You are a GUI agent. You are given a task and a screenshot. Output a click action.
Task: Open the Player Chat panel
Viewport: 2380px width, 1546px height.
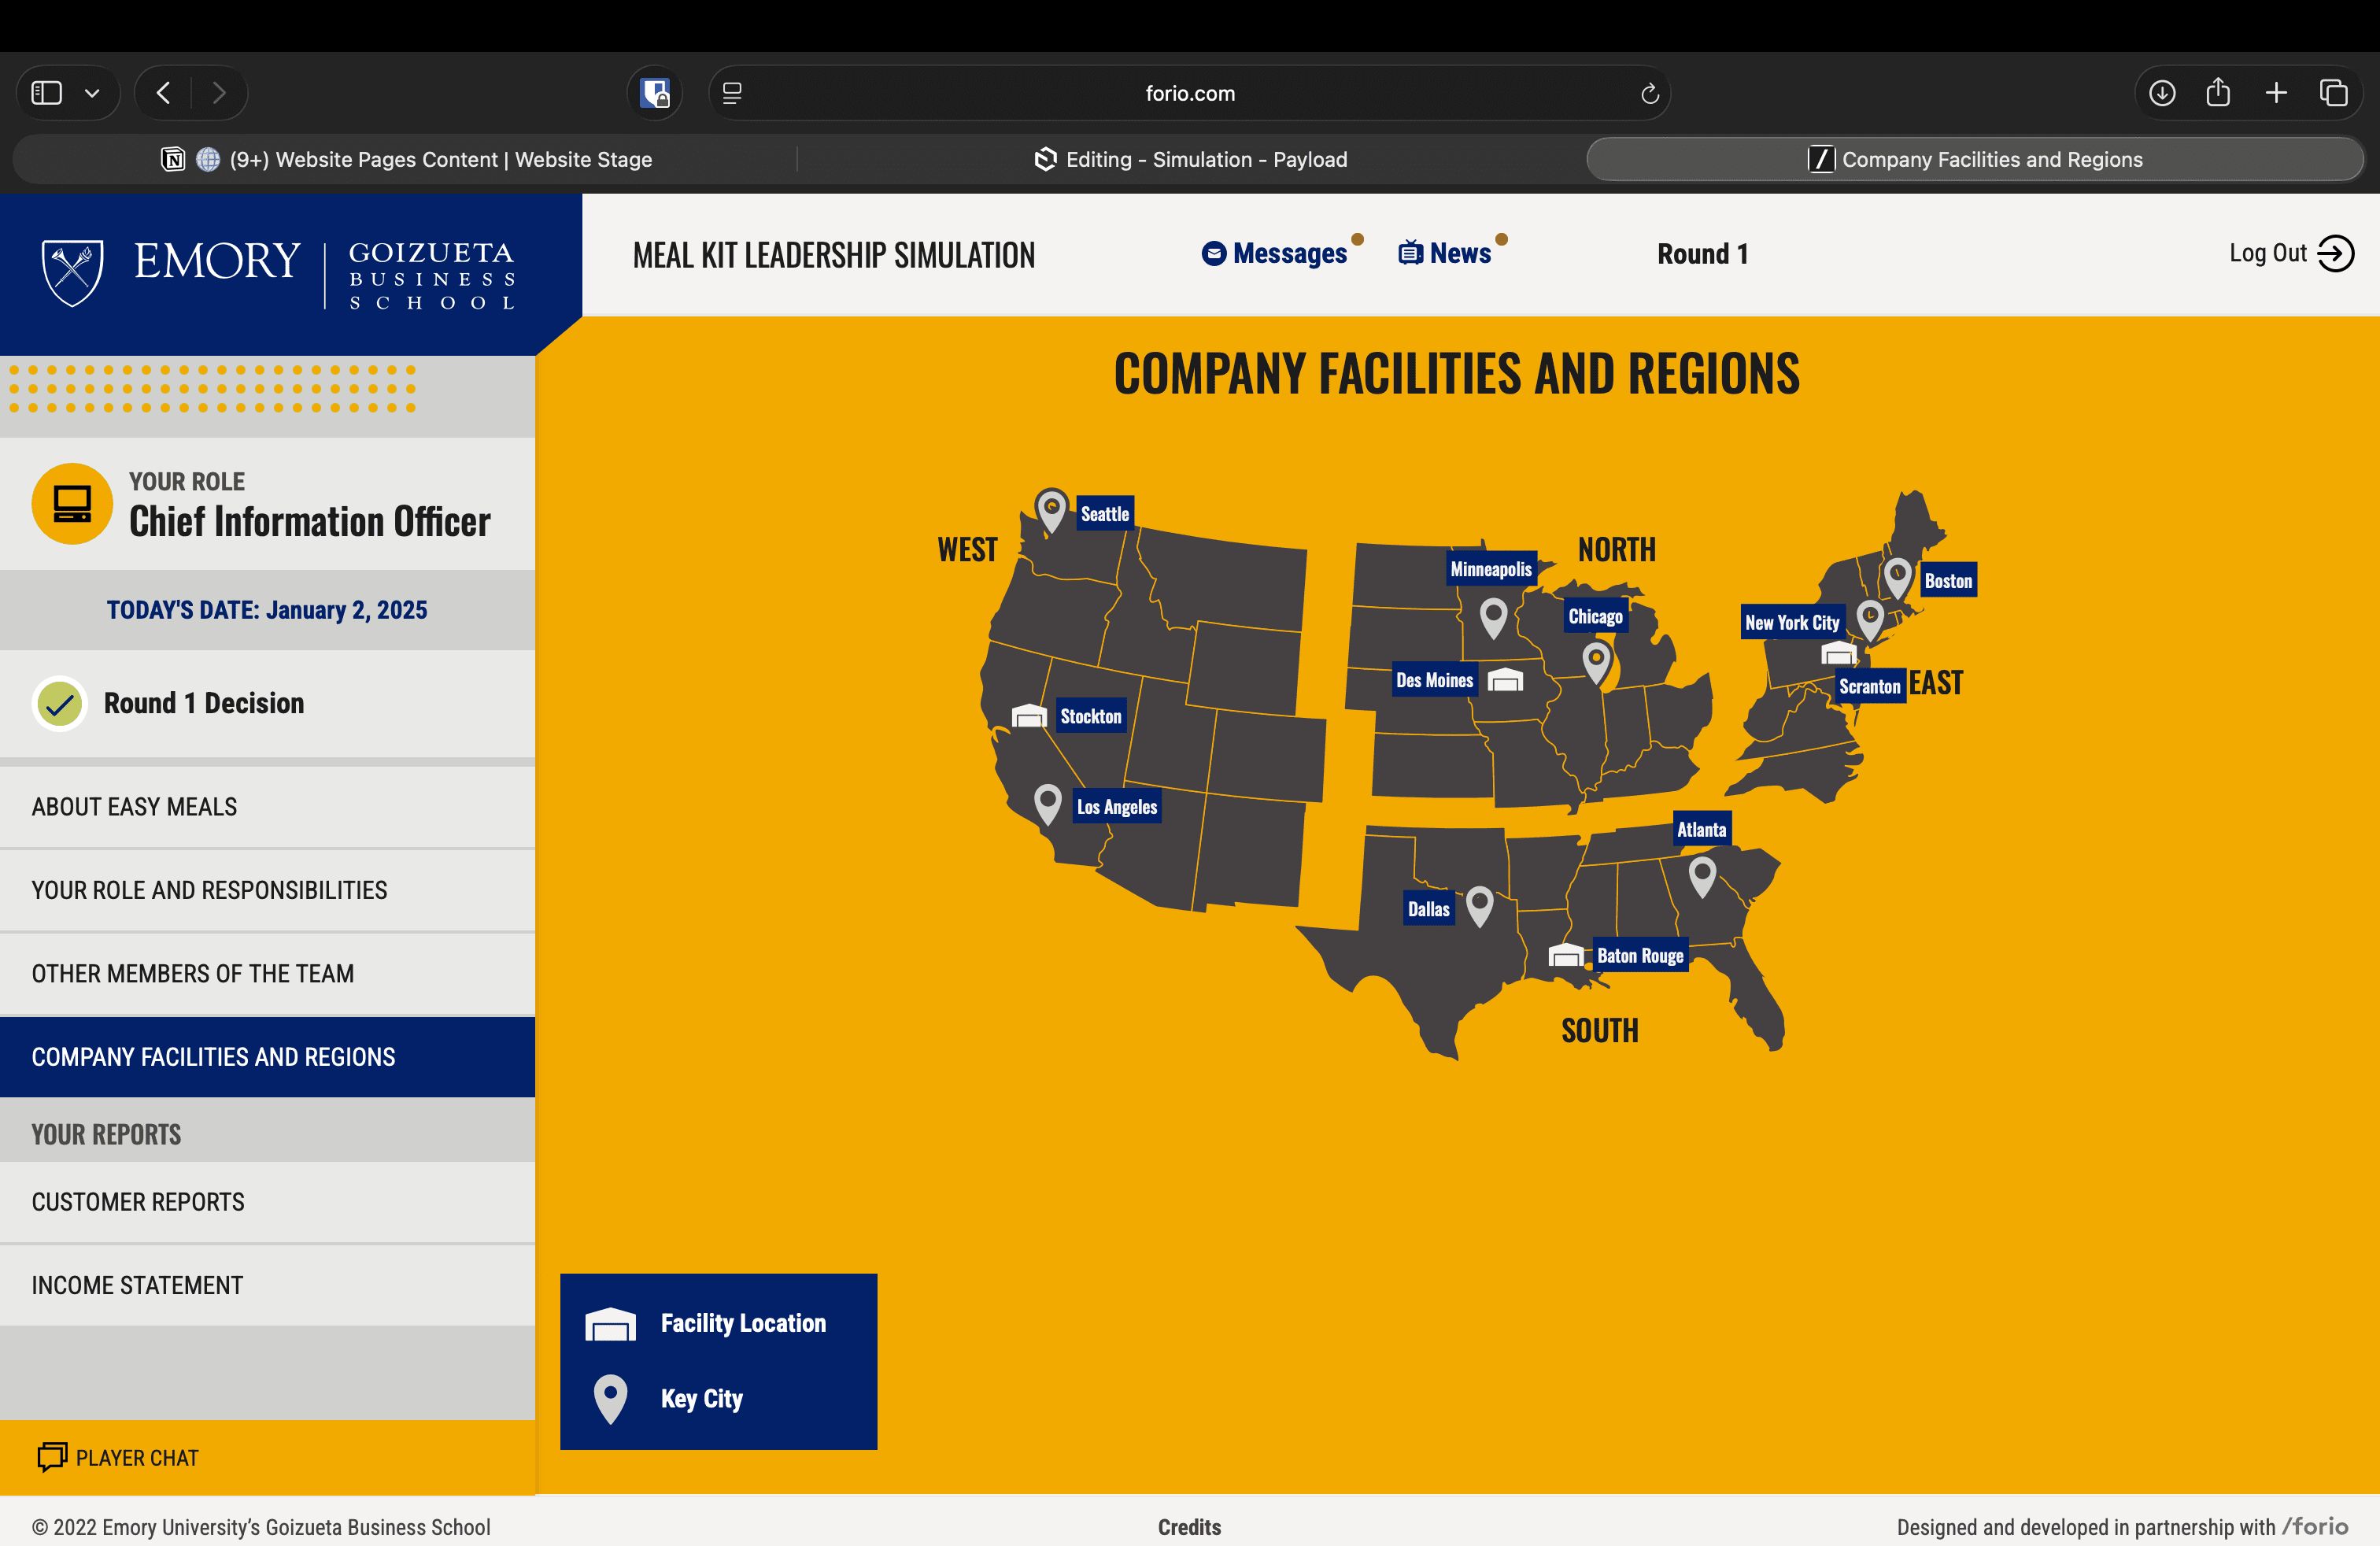pyautogui.click(x=118, y=1457)
